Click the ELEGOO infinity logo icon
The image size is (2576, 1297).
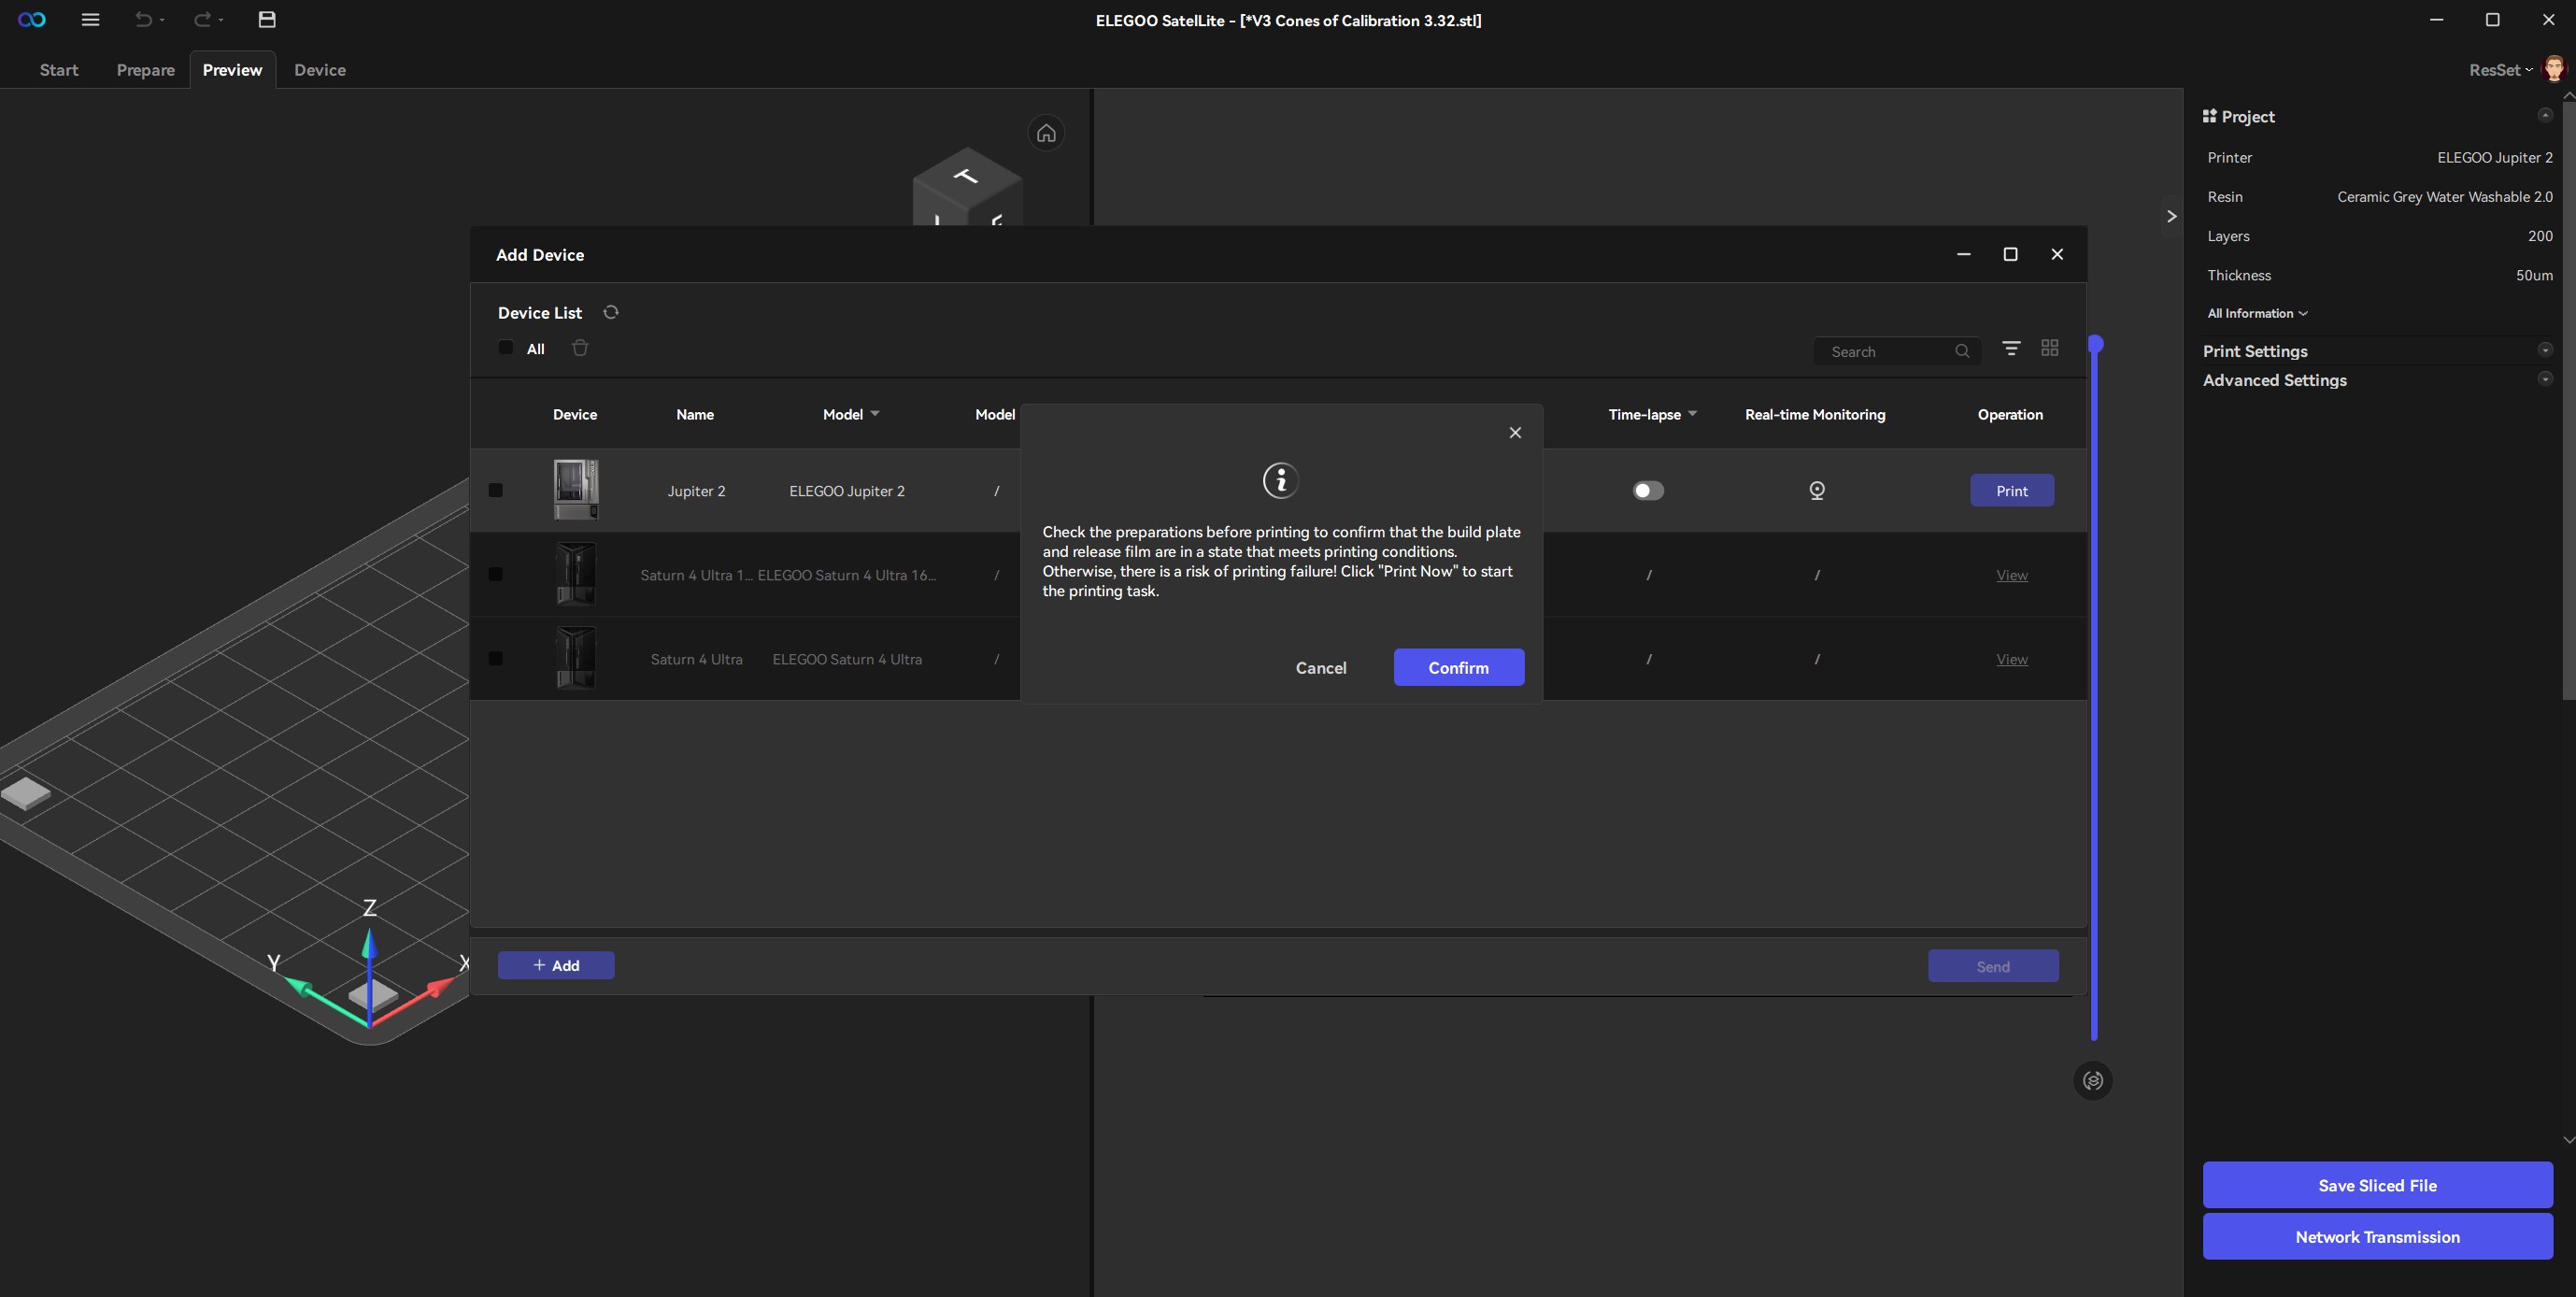coord(32,20)
